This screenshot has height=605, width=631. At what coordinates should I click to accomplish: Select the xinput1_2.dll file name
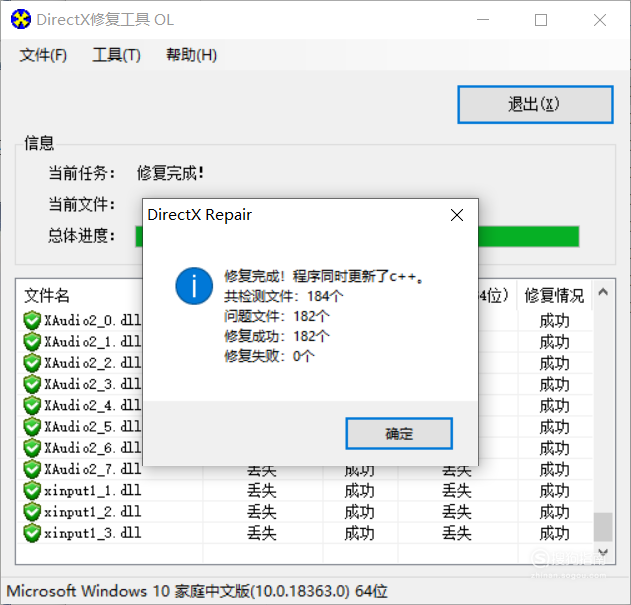93,512
